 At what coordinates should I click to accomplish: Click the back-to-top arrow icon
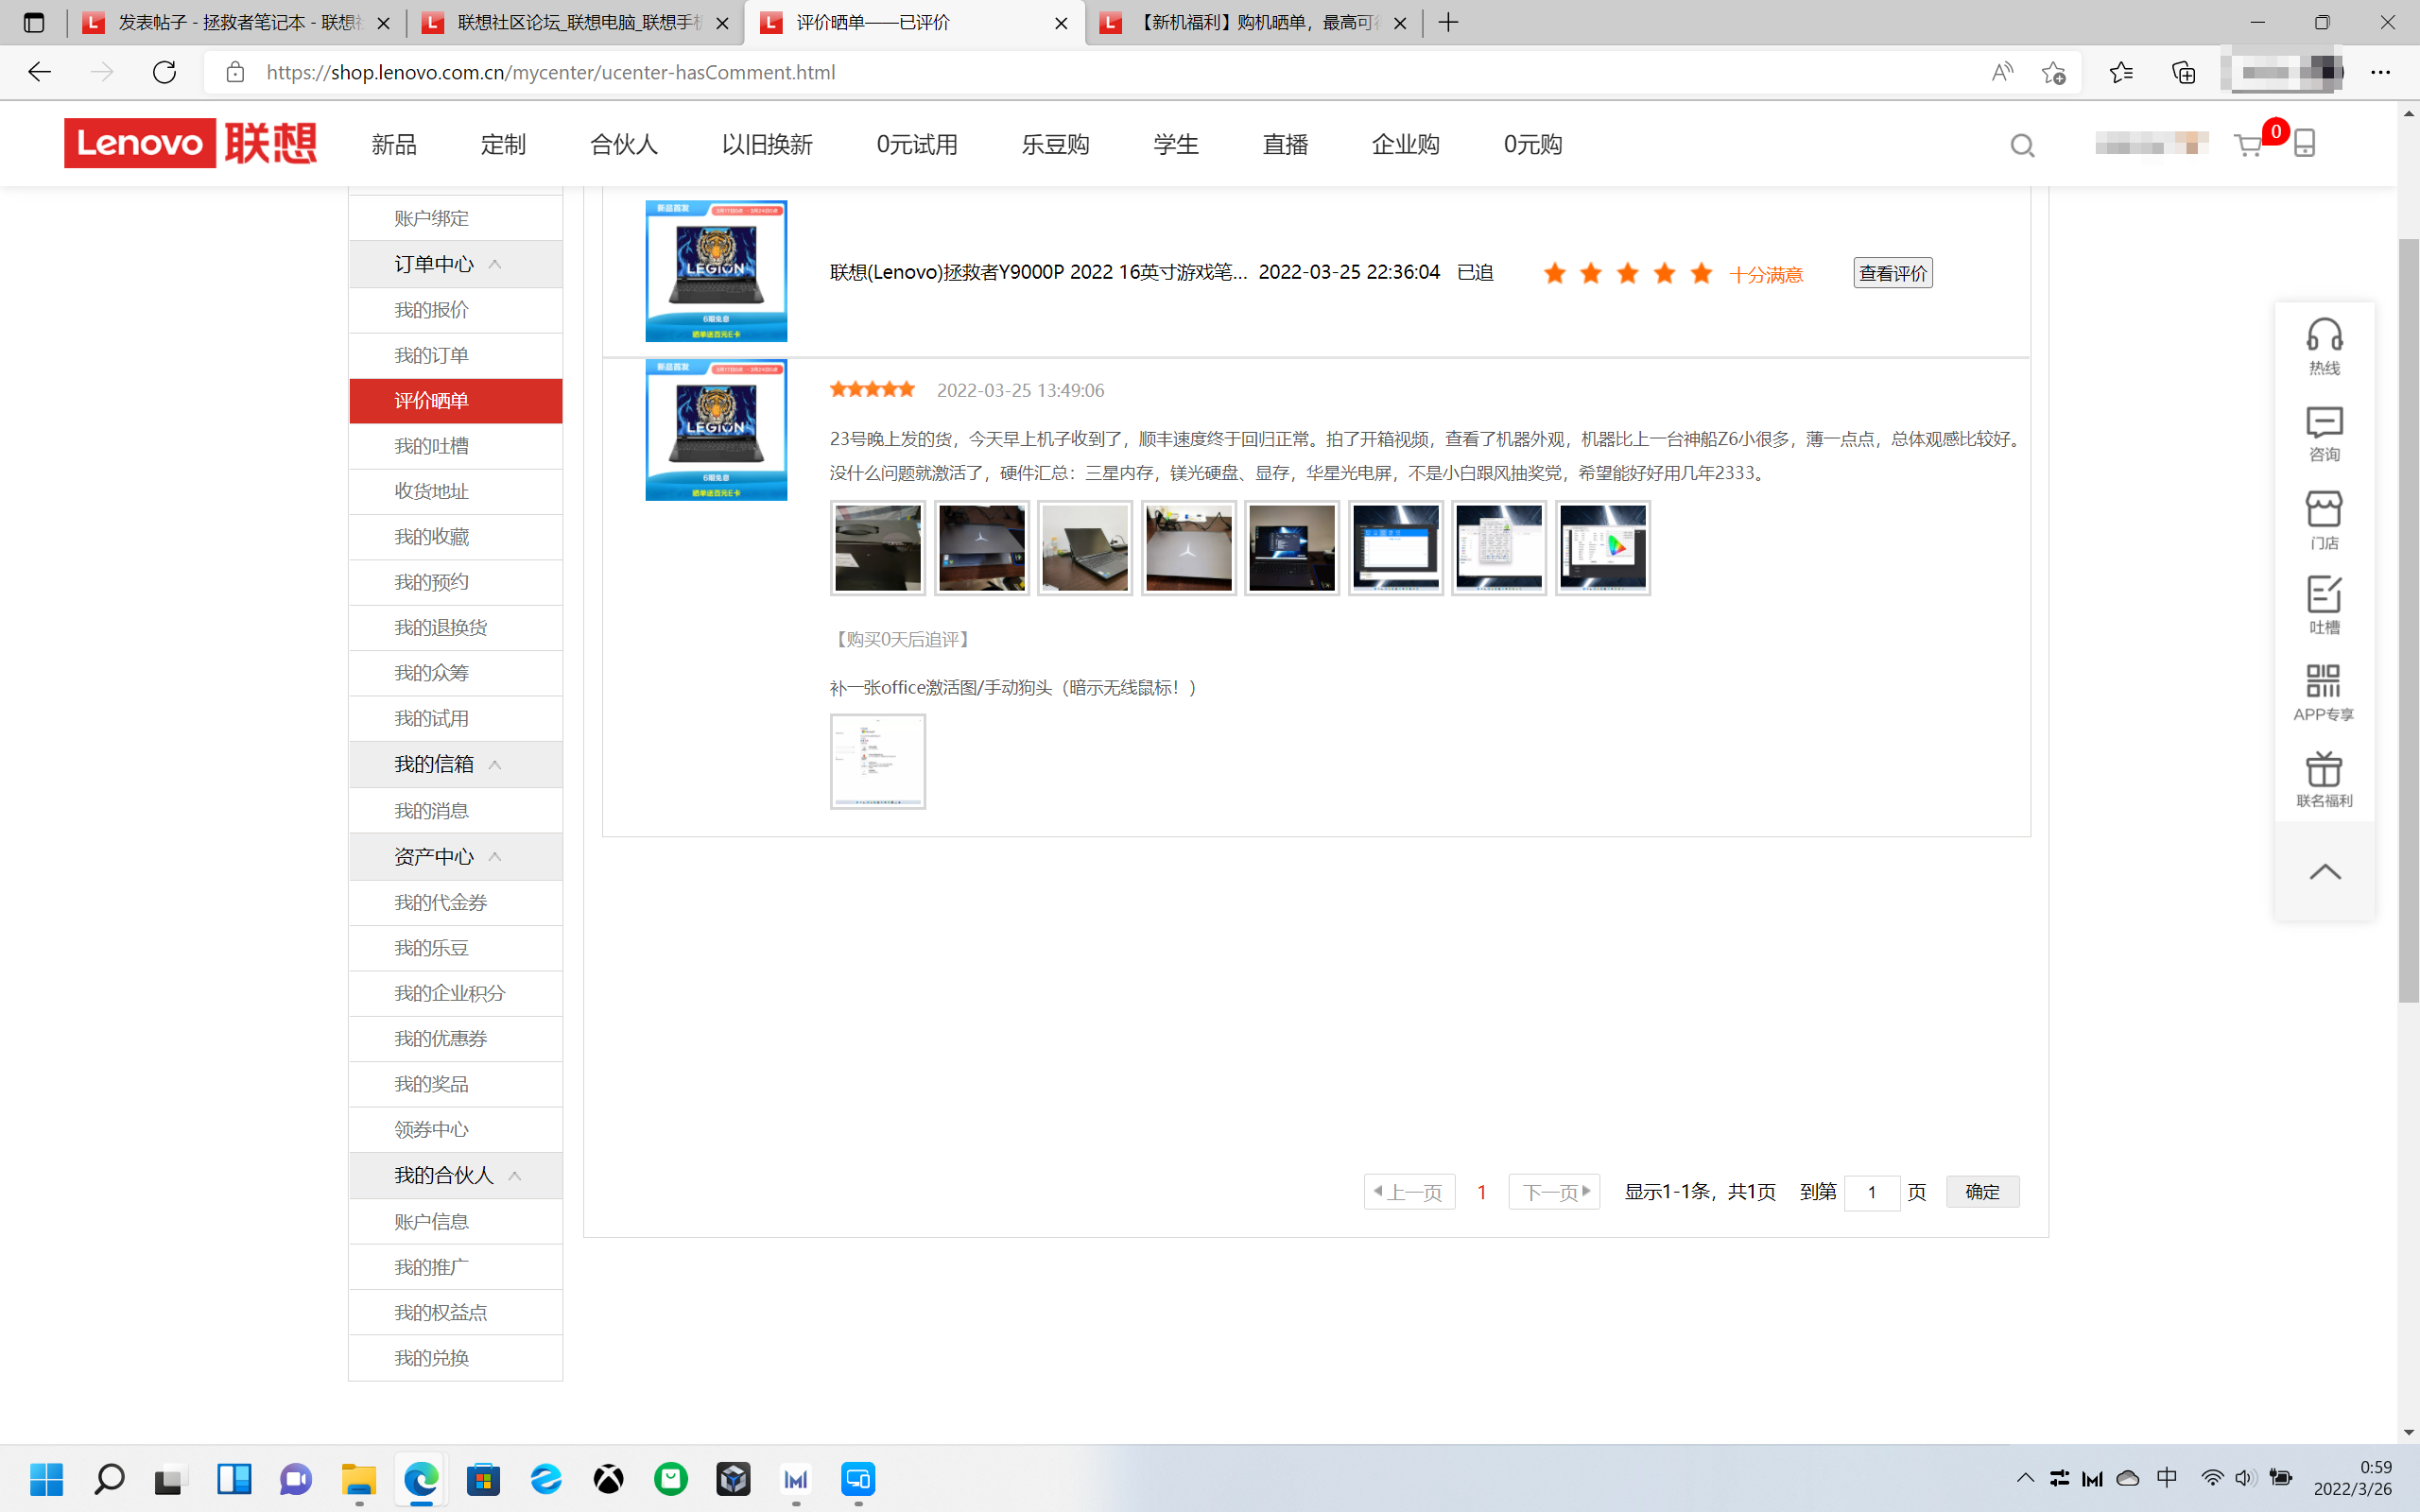[2325, 871]
